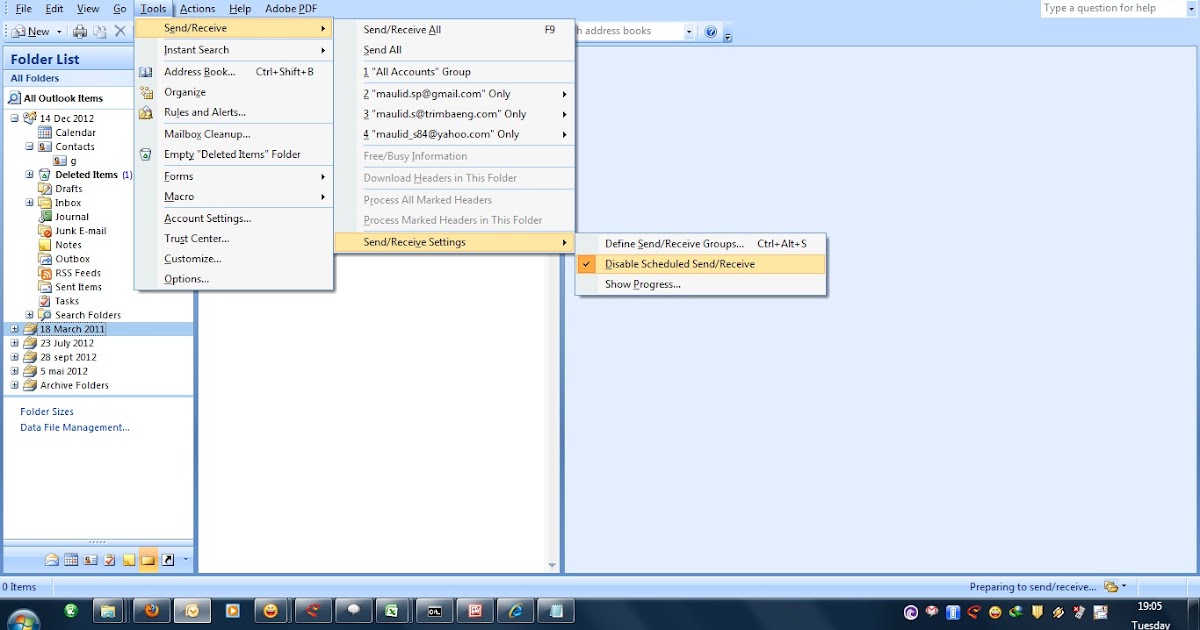Screen dimensions: 1200x630
Task: Open the Actions menu
Action: [x=198, y=9]
